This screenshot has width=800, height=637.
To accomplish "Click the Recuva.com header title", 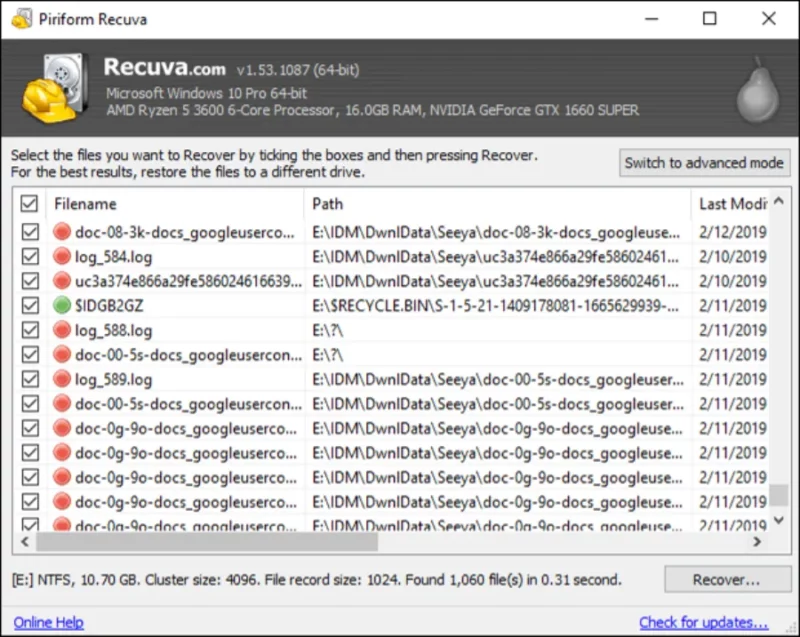I will point(164,68).
